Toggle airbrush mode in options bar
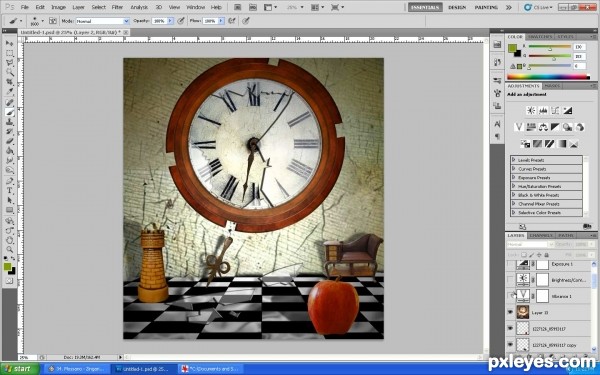Image resolution: width=600 pixels, height=375 pixels. coord(232,21)
